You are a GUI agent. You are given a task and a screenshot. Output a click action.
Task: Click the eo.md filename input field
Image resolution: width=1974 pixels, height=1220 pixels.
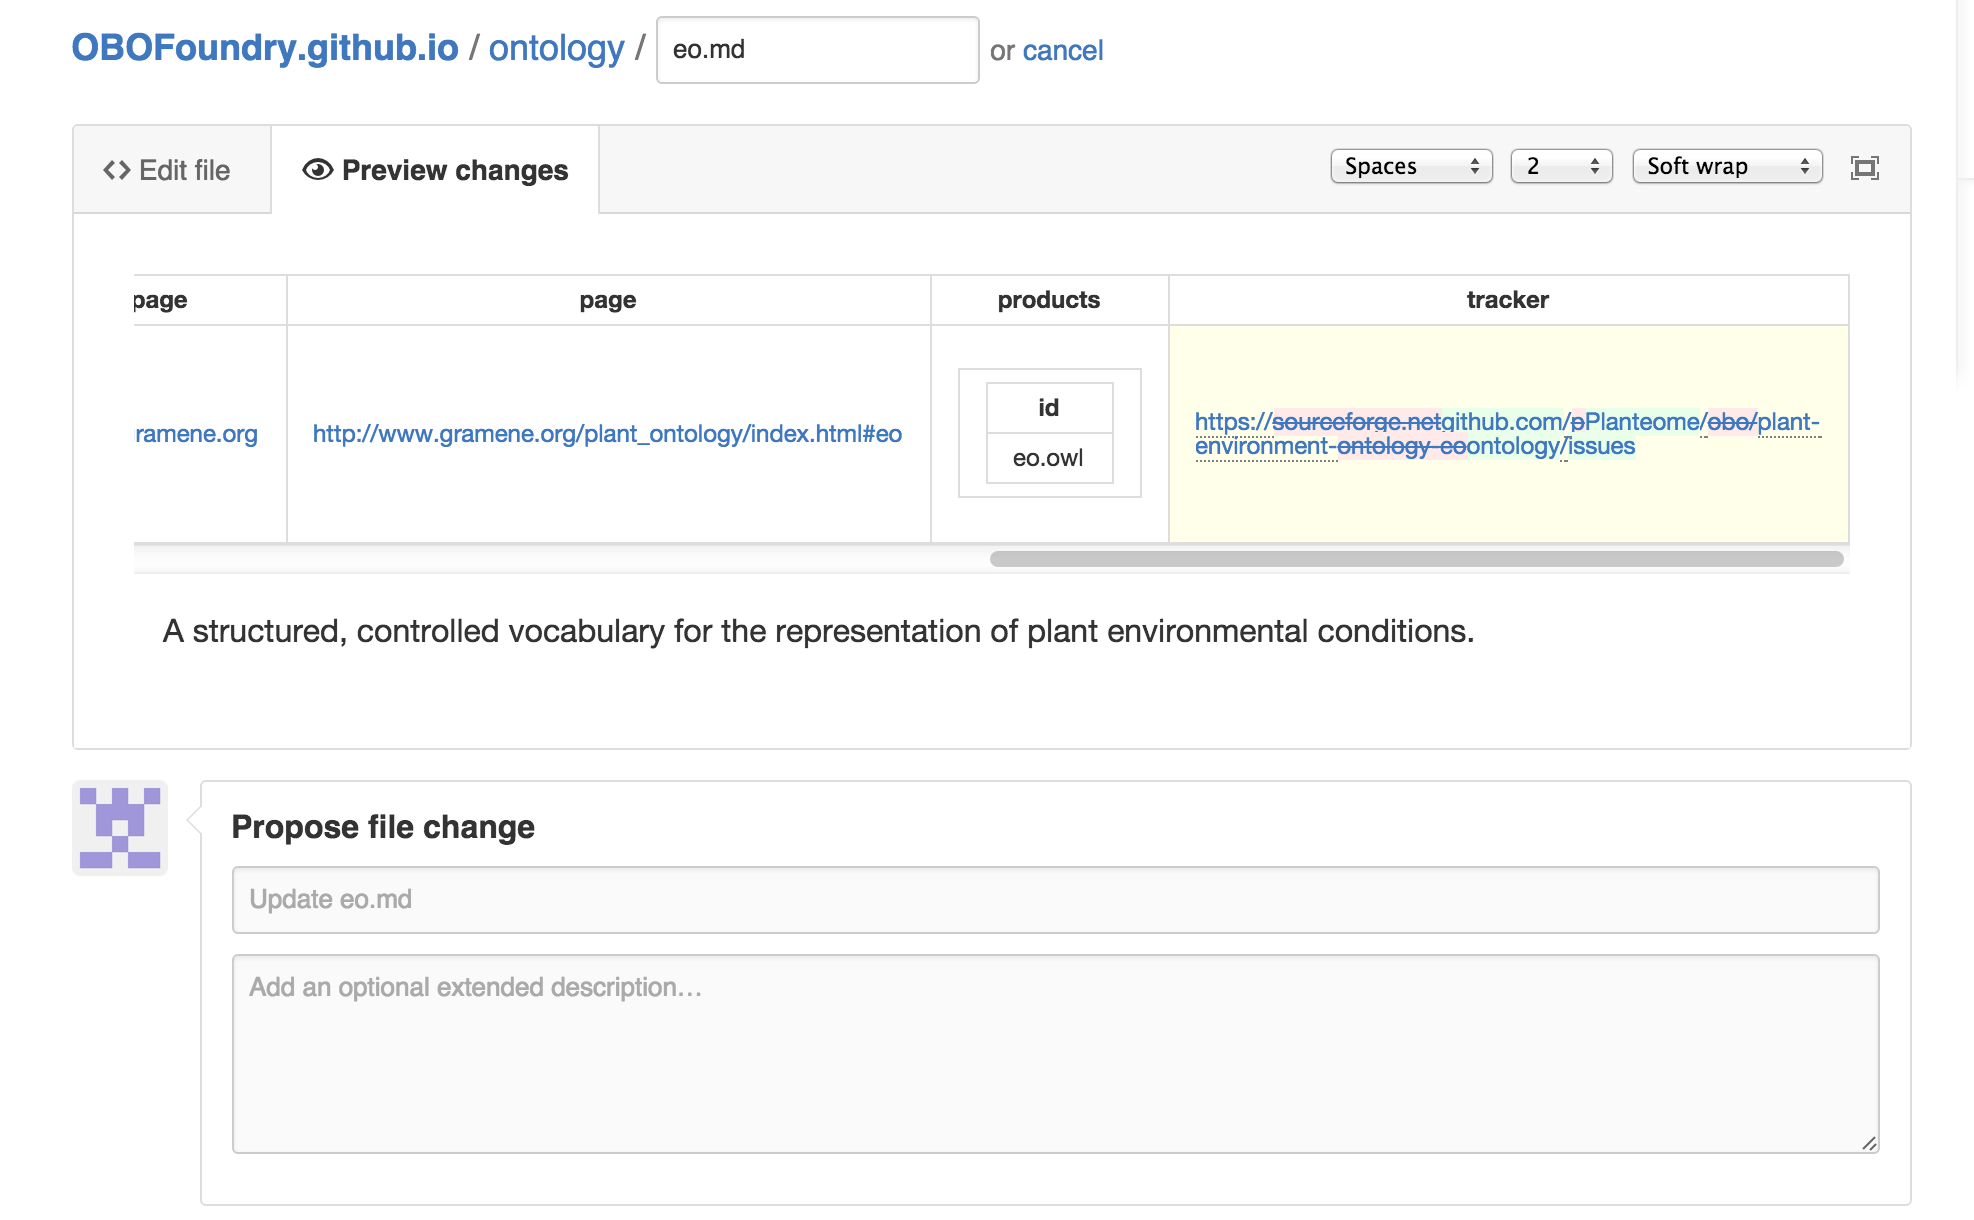pos(816,50)
